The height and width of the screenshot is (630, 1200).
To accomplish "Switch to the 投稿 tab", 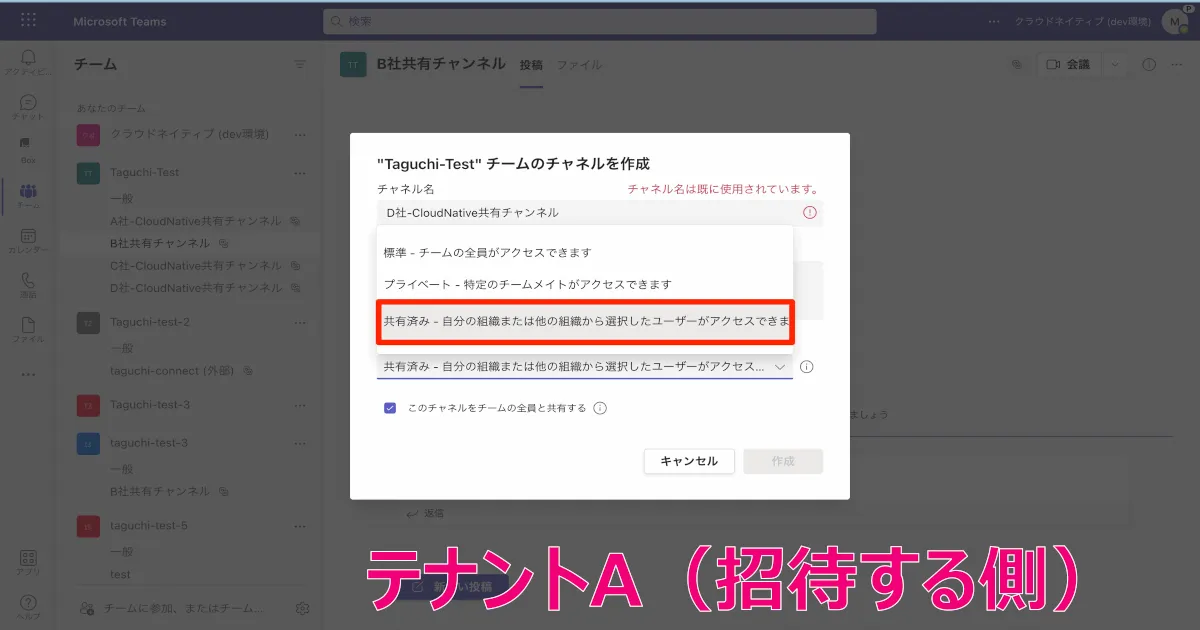I will pos(531,65).
